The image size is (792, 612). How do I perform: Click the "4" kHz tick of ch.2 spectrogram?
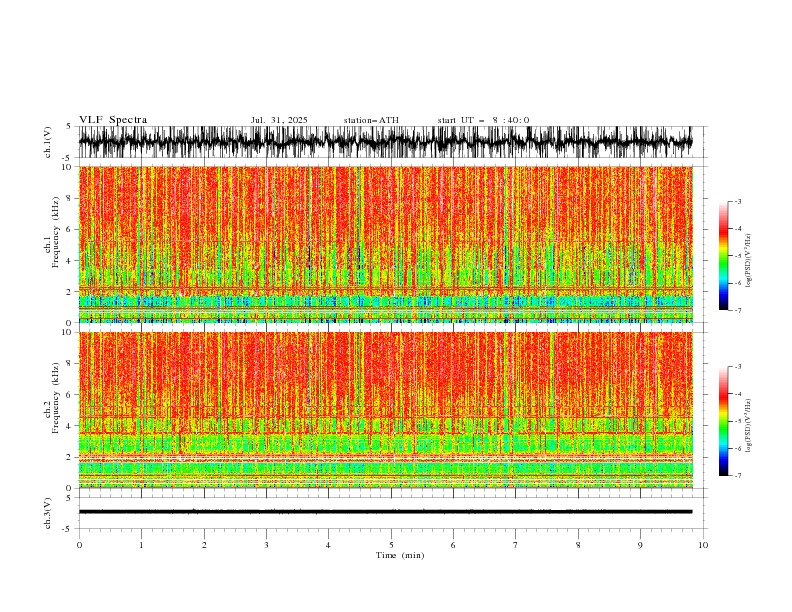point(71,426)
